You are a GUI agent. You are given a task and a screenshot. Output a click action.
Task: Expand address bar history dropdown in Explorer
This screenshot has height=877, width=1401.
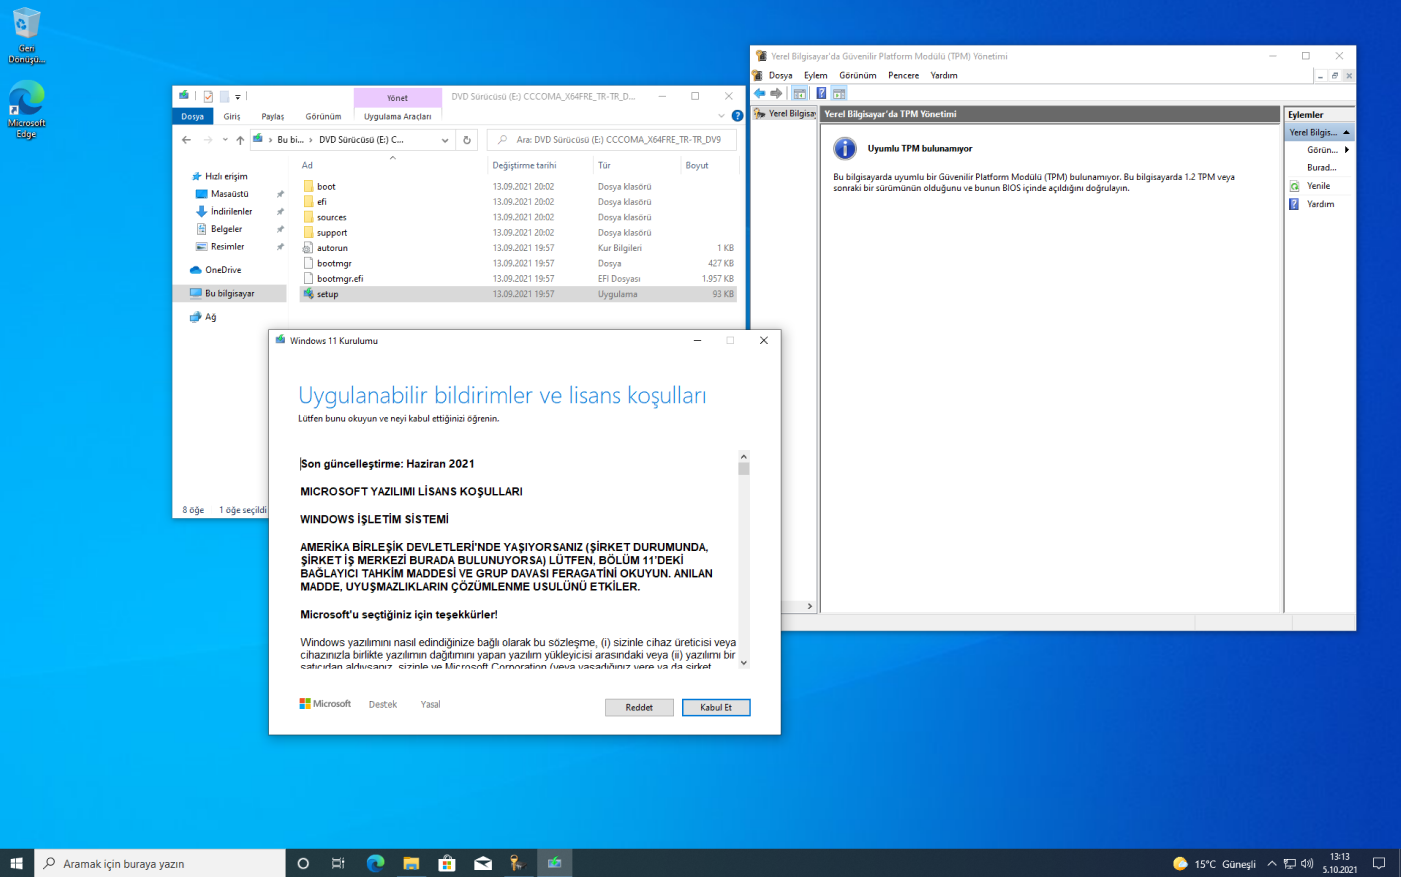[x=445, y=140]
